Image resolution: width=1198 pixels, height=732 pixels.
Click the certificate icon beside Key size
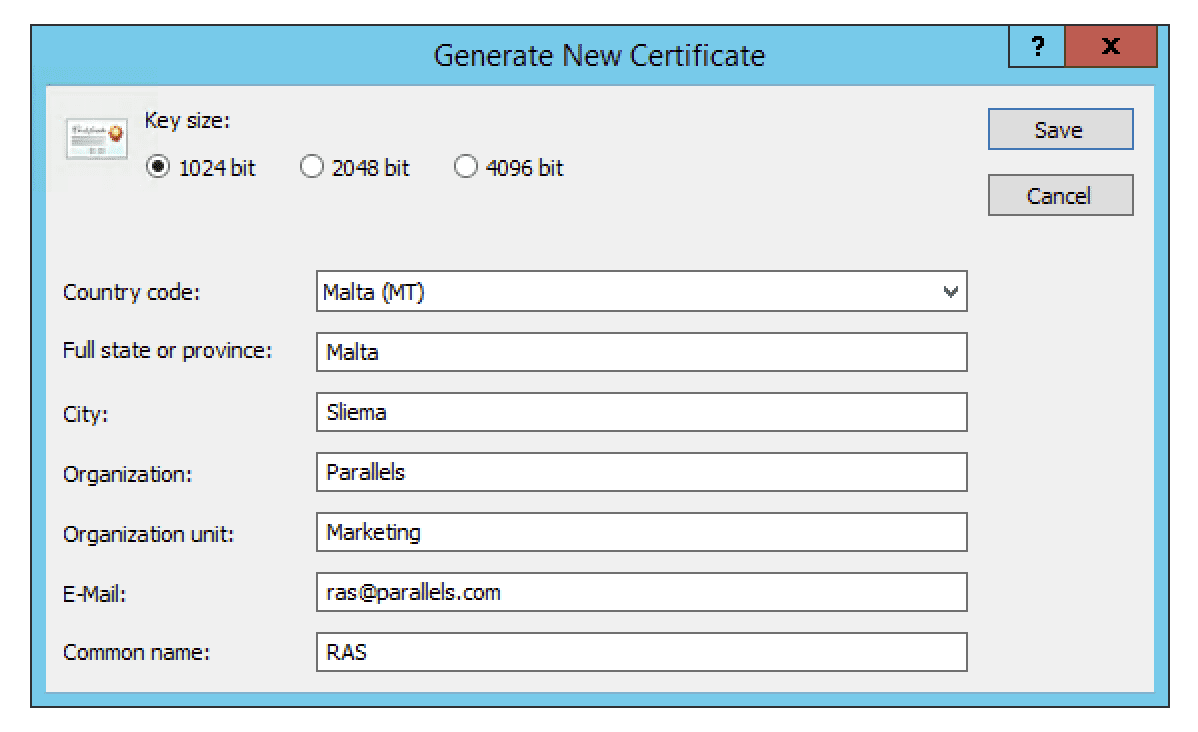(x=97, y=138)
